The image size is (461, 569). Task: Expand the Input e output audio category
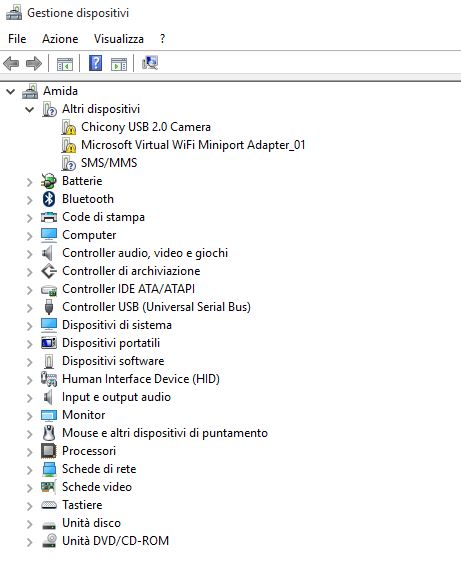click(30, 398)
